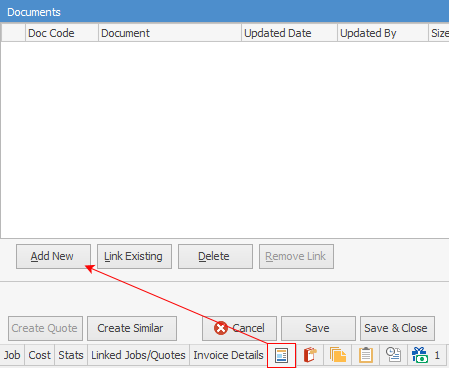Image resolution: width=449 pixels, height=368 pixels.
Task: Click the Link Existing button
Action: pos(134,256)
